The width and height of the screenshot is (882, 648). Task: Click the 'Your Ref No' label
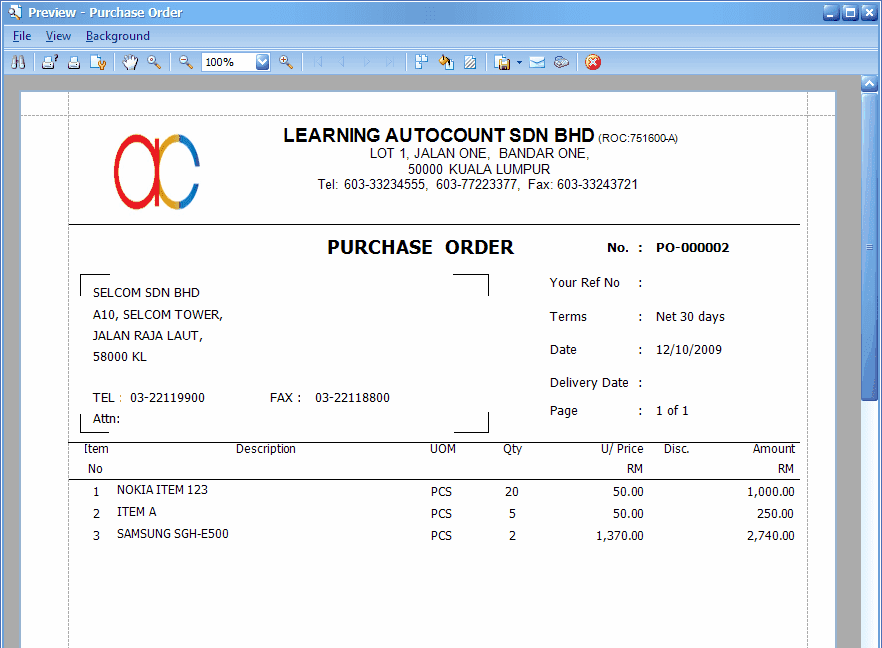(584, 283)
